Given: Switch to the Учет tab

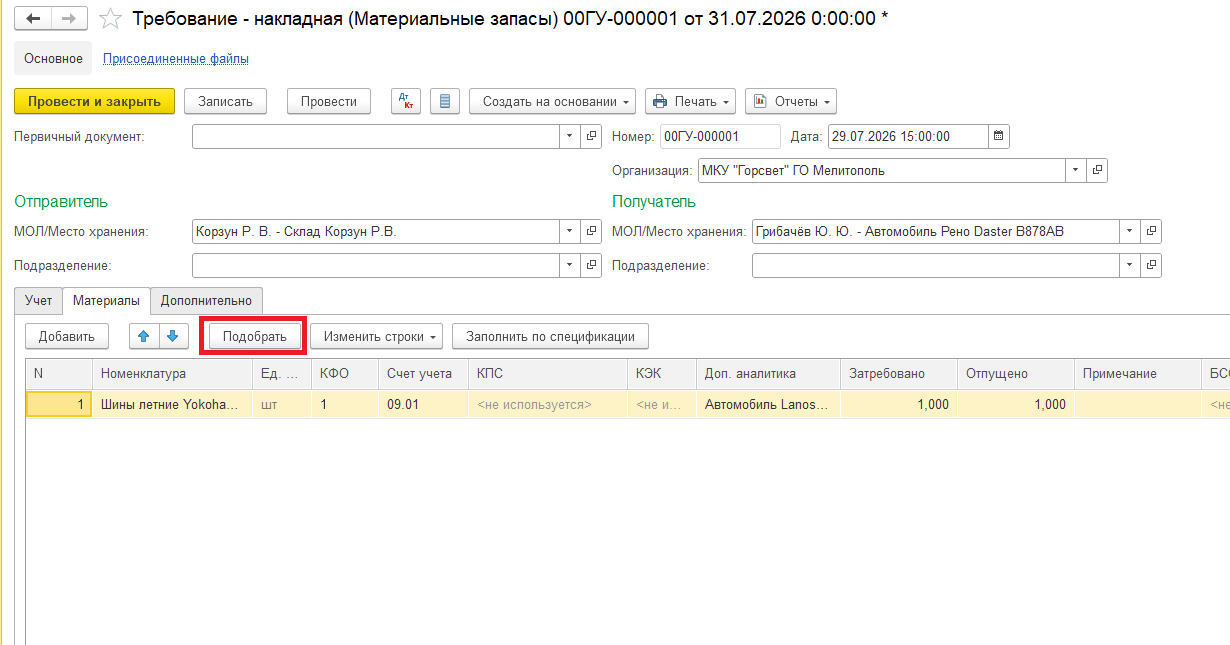Looking at the screenshot, I should [38, 300].
